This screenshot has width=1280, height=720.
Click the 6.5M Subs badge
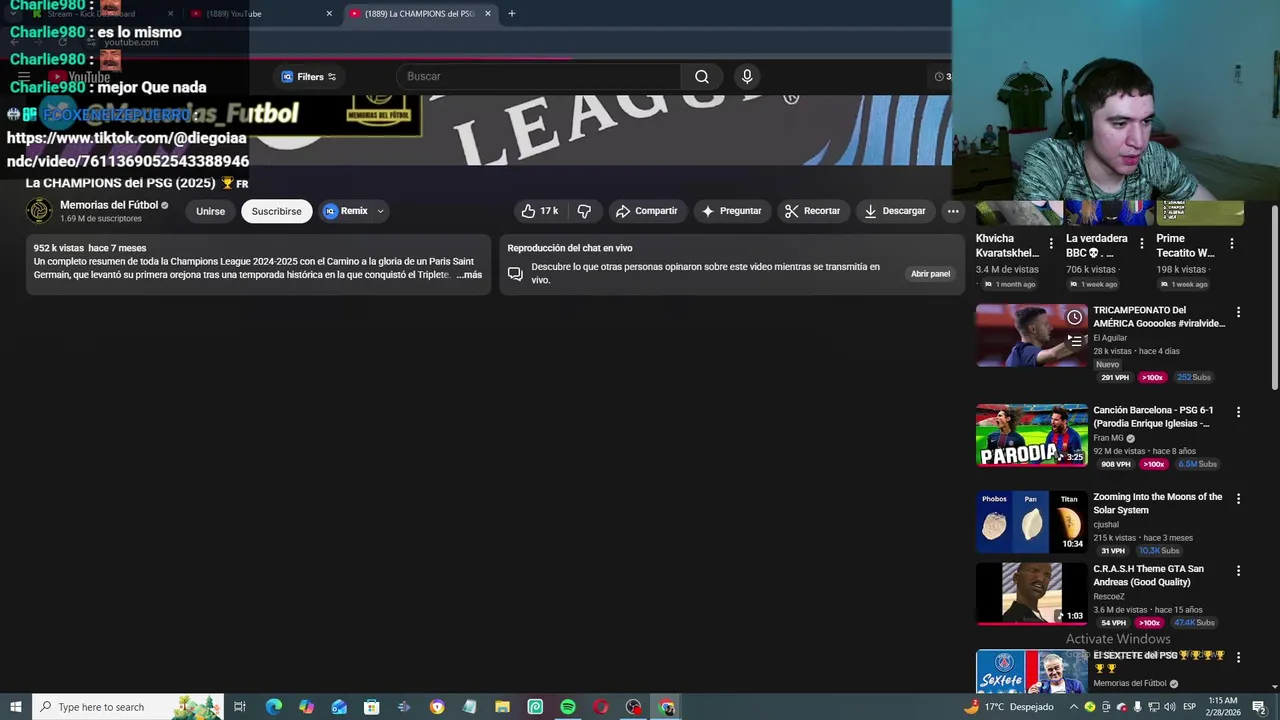tap(1197, 464)
